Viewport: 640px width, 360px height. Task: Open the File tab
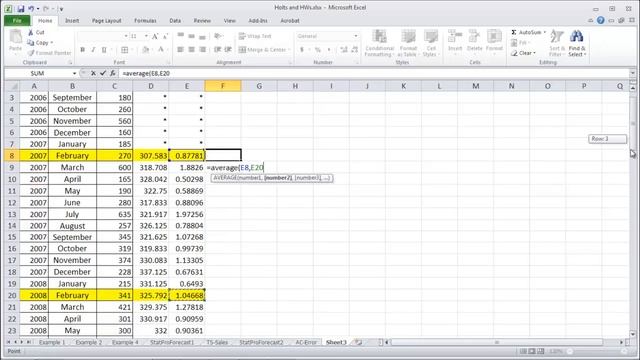[x=17, y=20]
